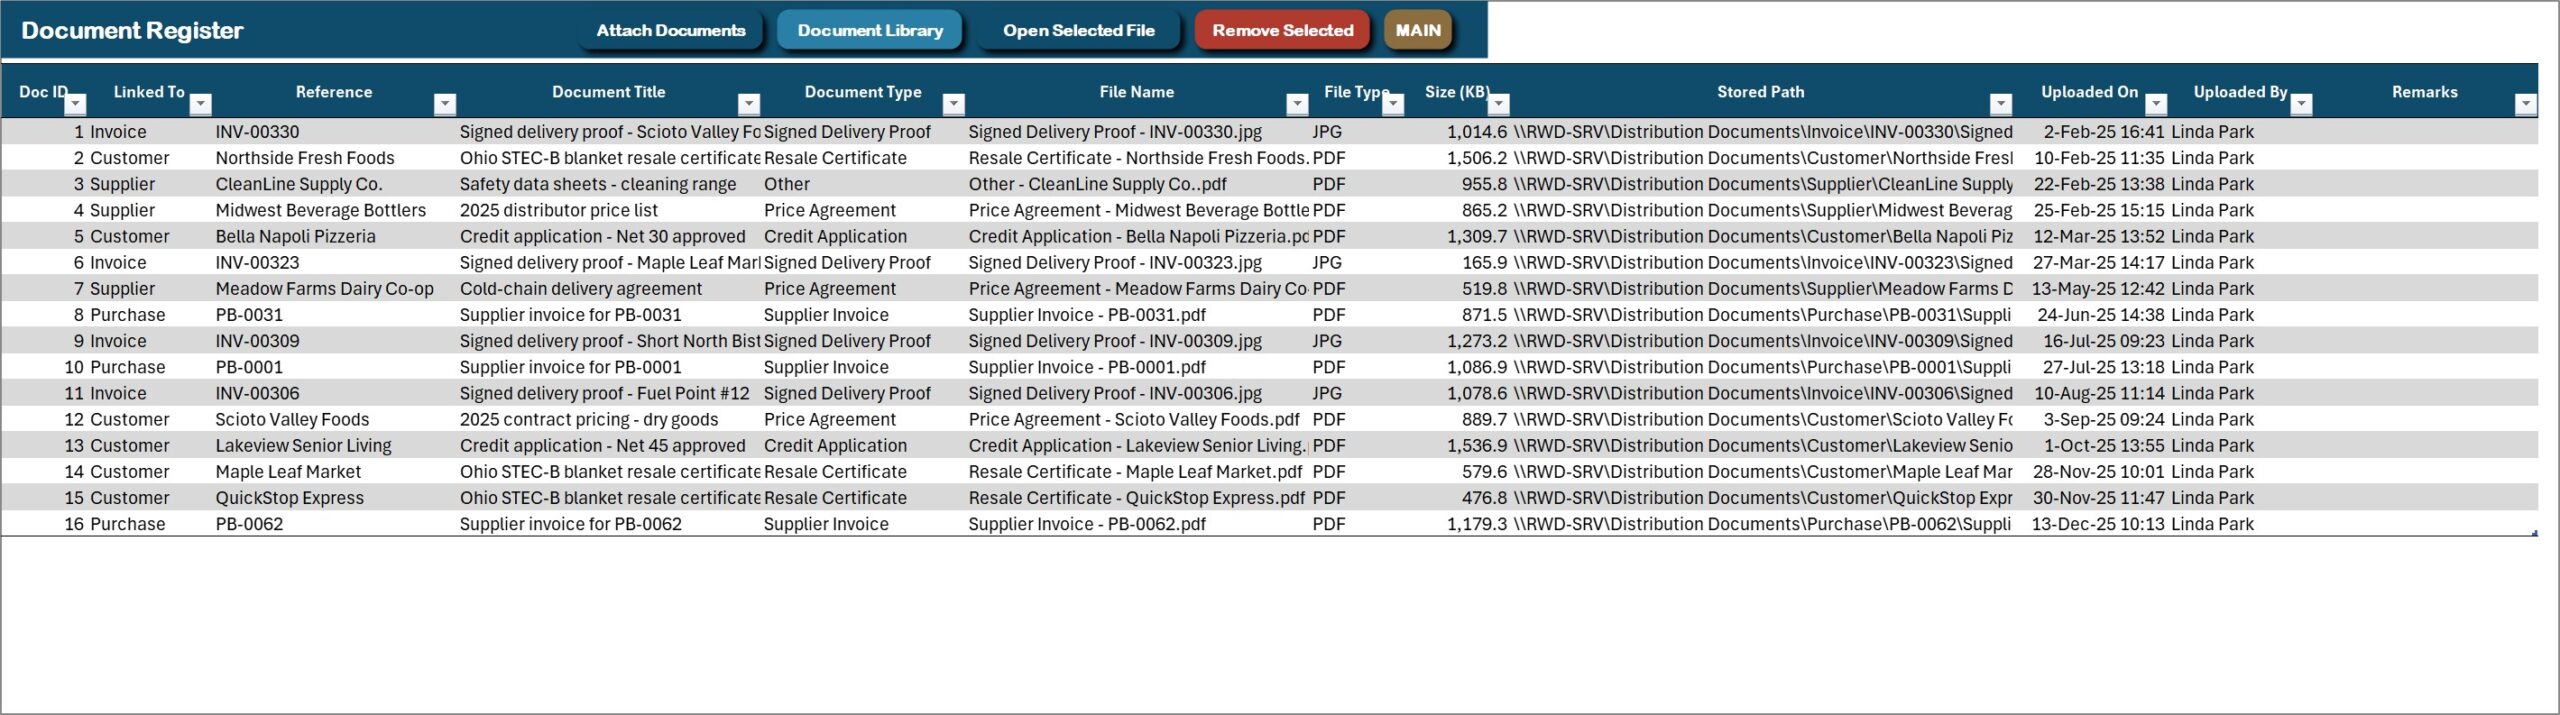2560x715 pixels.
Task: Click 'Safety data sheets - cleaning range' title
Action: (609, 184)
